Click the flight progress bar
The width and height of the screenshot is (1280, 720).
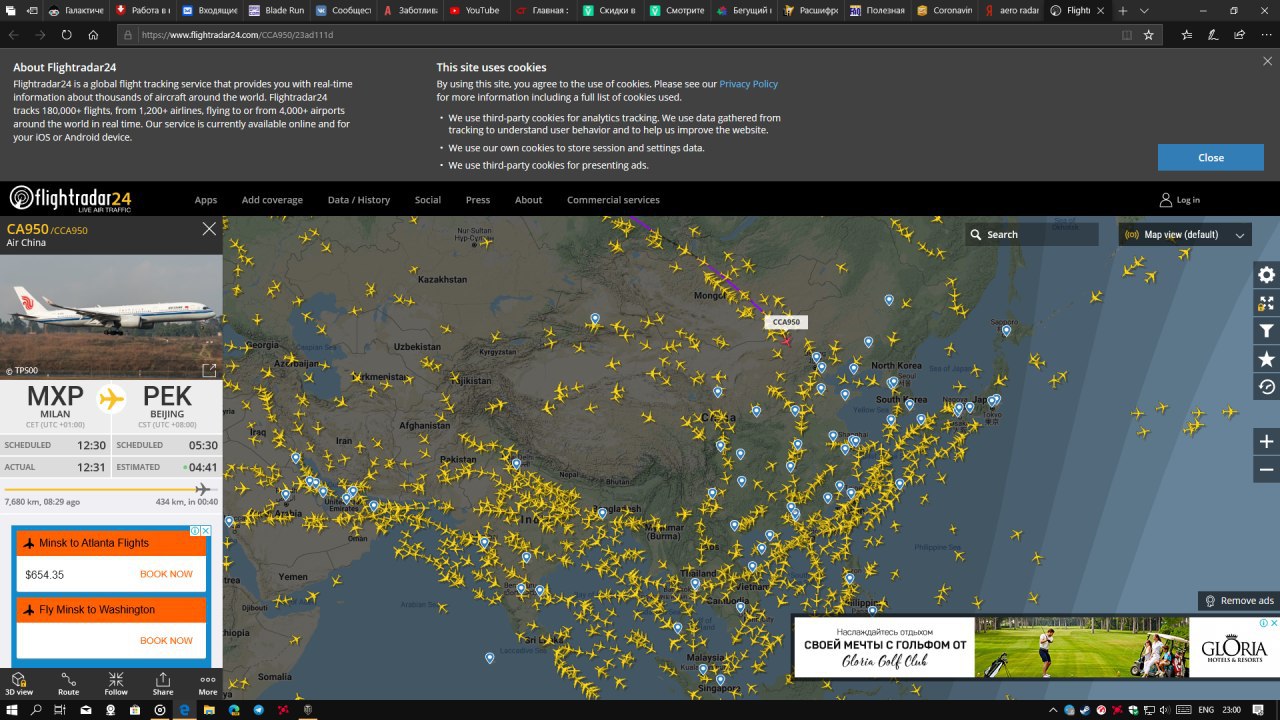point(111,489)
